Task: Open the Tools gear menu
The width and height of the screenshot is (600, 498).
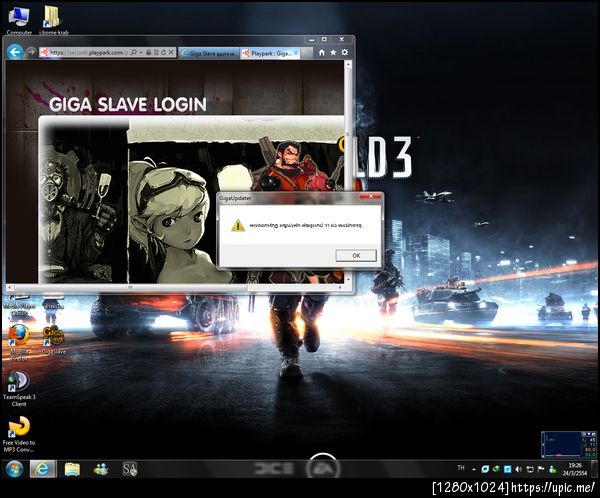Action: [x=345, y=52]
